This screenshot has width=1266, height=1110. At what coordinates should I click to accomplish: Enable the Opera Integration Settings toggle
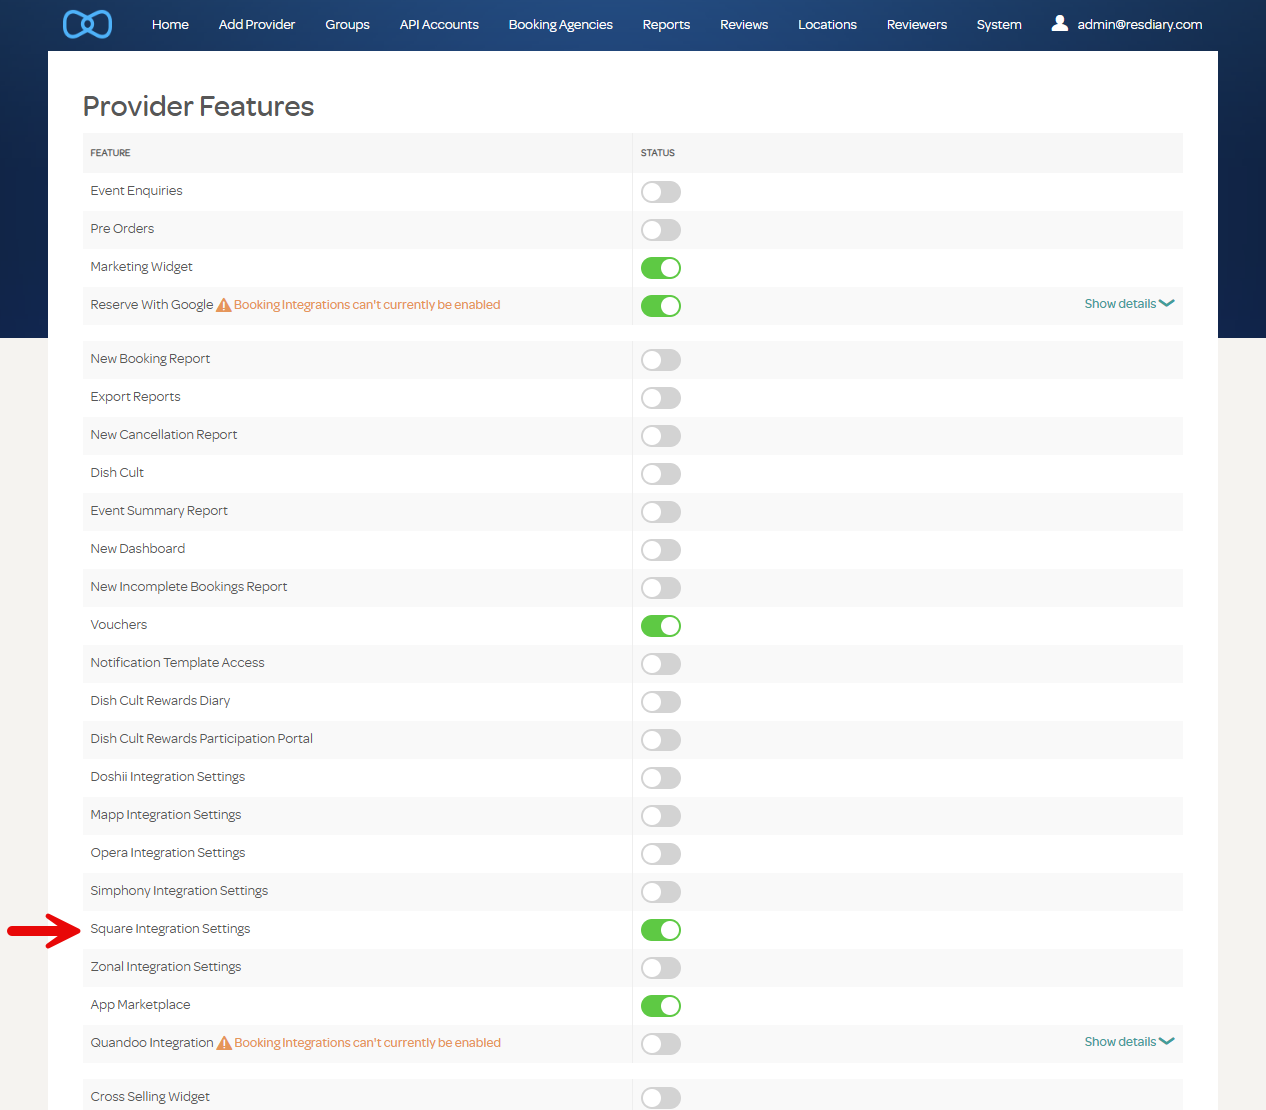(x=661, y=854)
